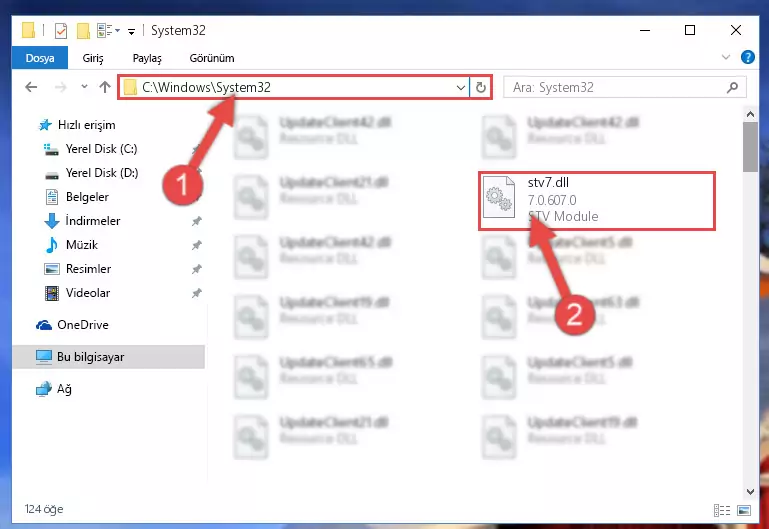Go back with the left arrow button
The width and height of the screenshot is (769, 529).
coord(31,87)
